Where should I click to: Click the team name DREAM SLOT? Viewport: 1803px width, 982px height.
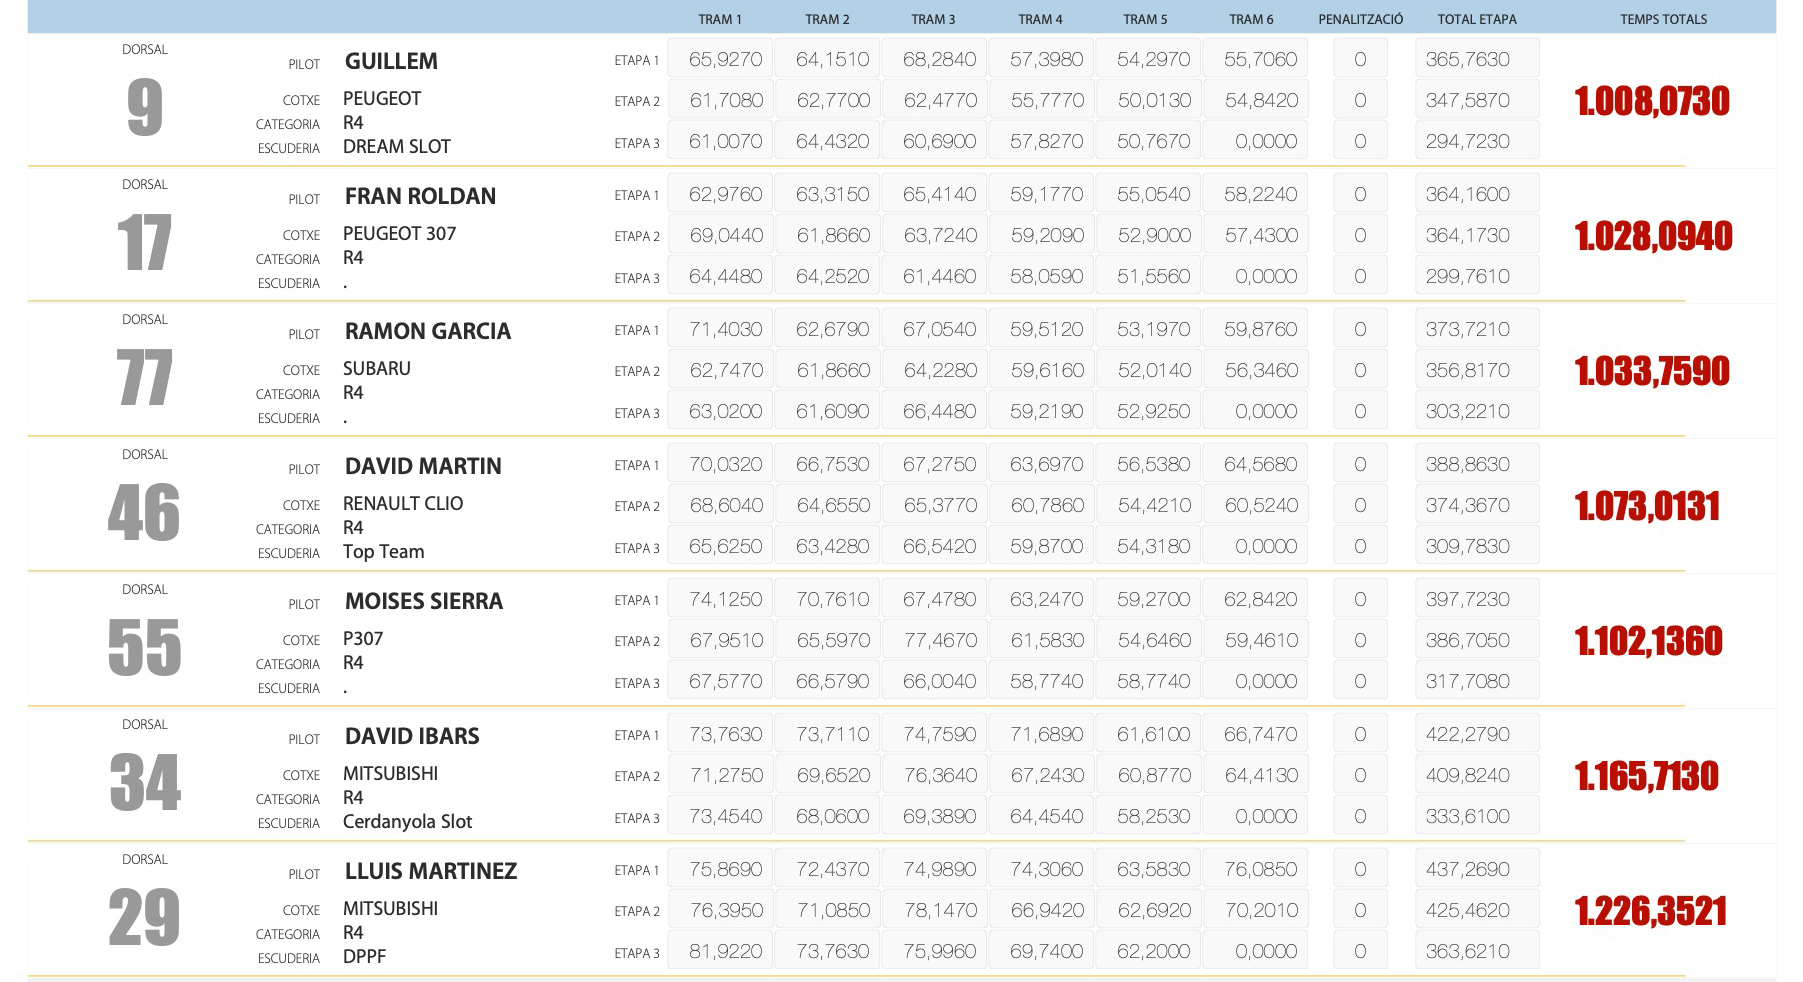[396, 146]
